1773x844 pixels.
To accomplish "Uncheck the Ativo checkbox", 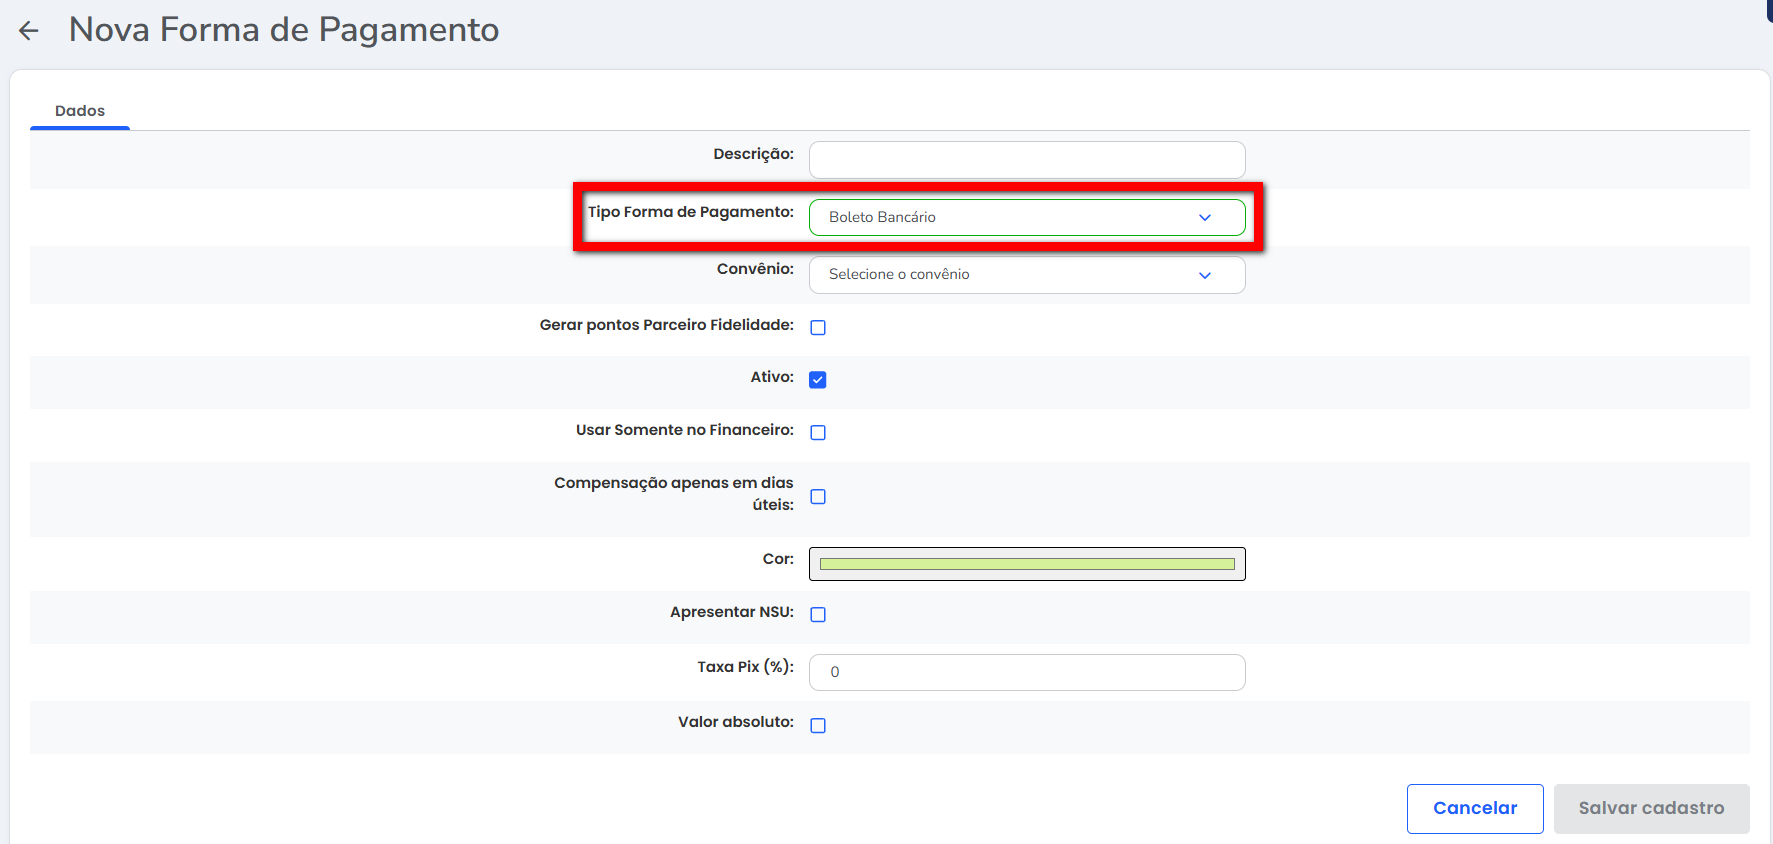I will pos(818,380).
